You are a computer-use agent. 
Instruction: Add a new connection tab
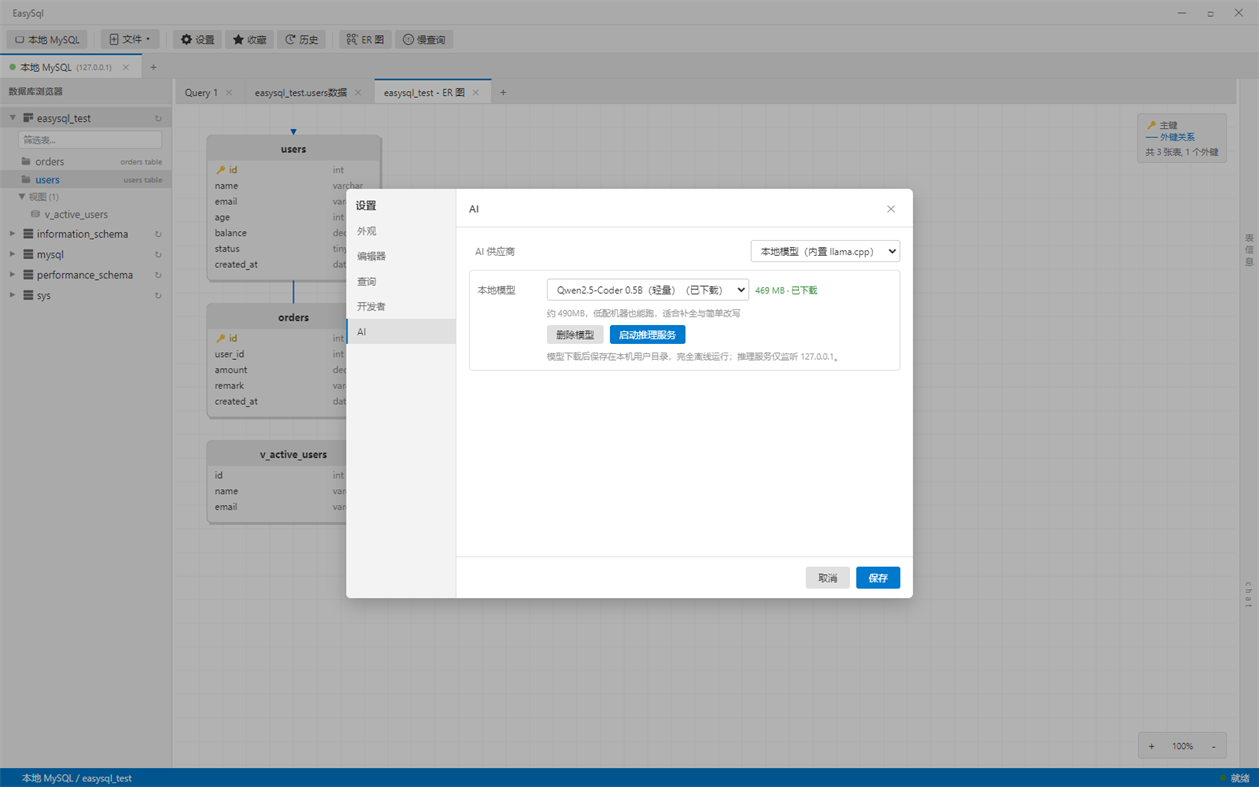[x=153, y=67]
